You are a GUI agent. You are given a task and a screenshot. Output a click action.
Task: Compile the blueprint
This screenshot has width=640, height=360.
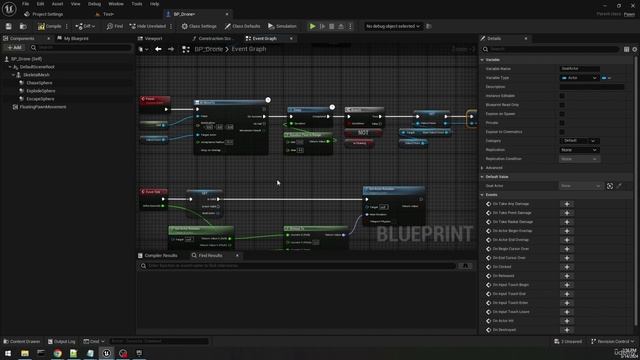[x=49, y=26]
